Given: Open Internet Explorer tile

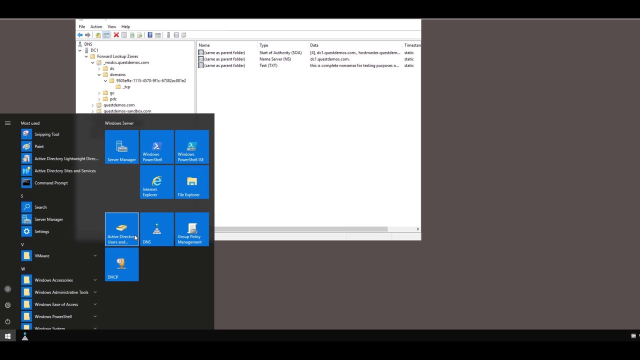Looking at the screenshot, I should 157,182.
